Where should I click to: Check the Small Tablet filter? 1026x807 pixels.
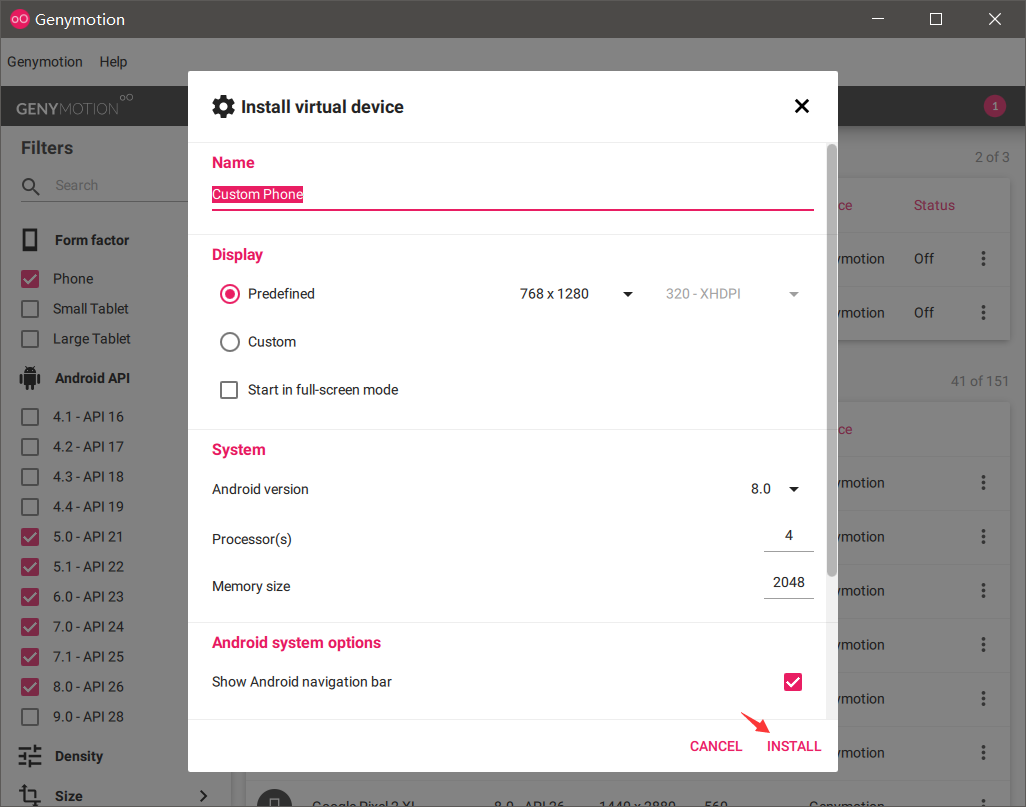click(30, 309)
